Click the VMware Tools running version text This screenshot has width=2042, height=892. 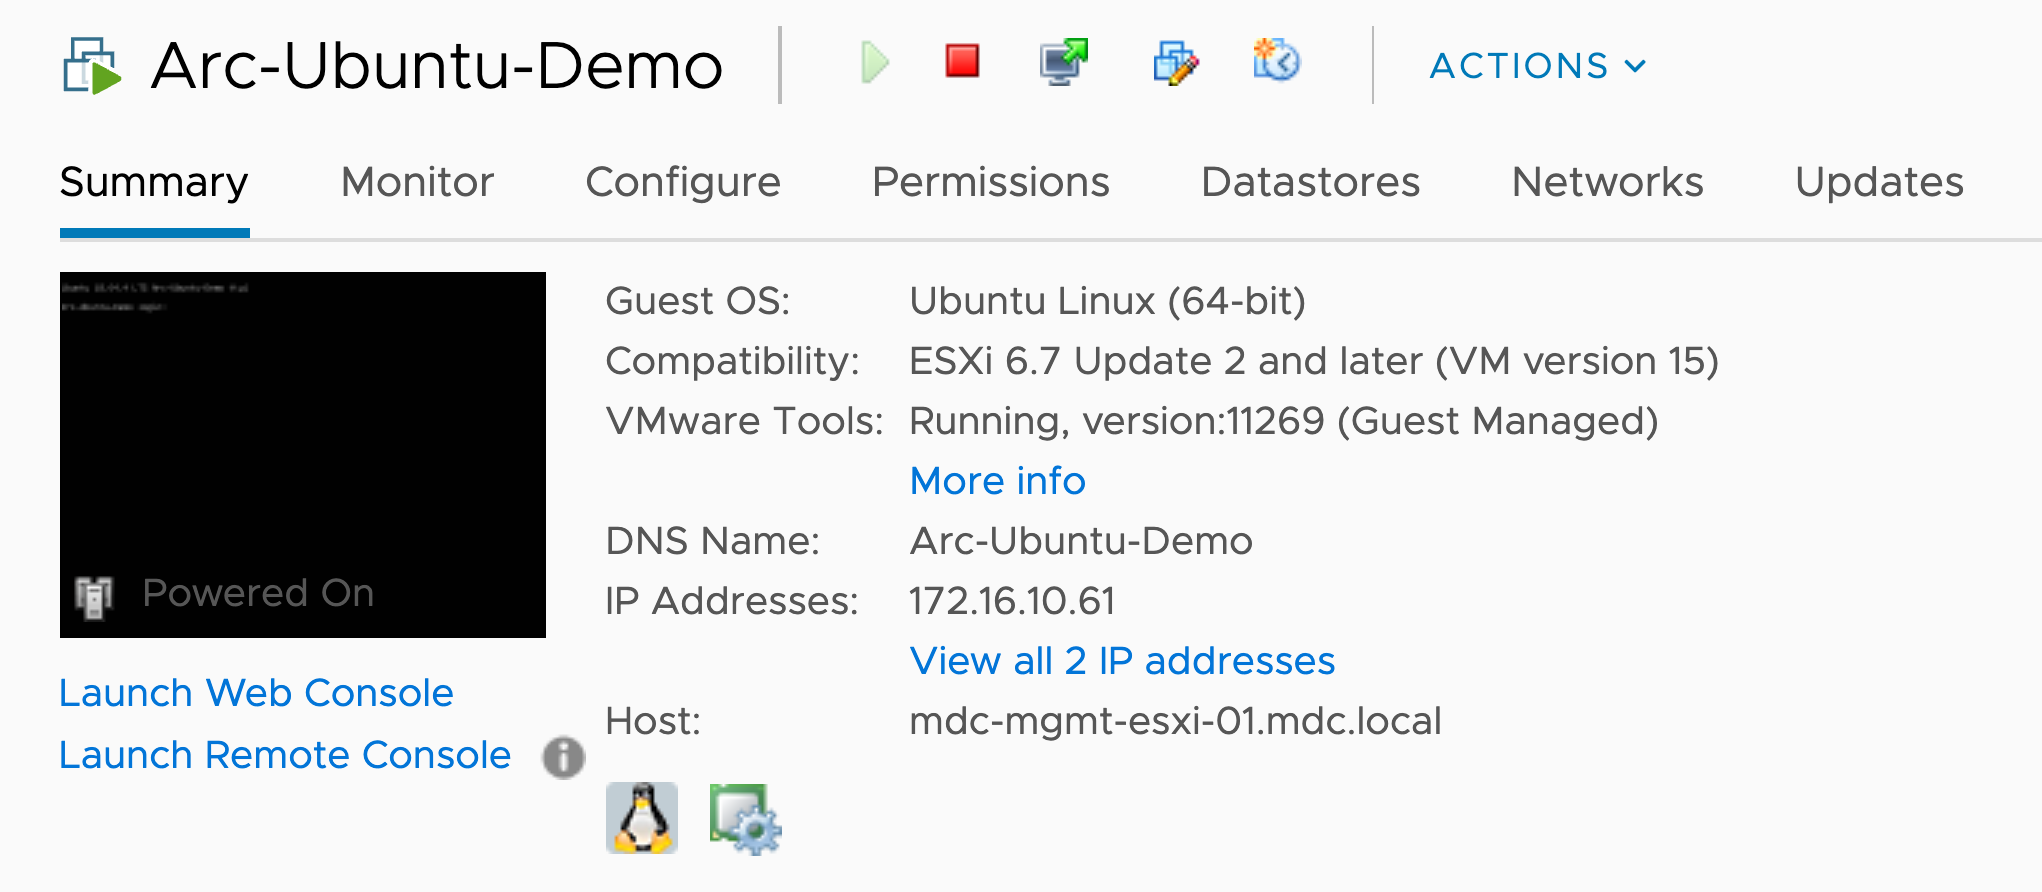pyautogui.click(x=1284, y=421)
